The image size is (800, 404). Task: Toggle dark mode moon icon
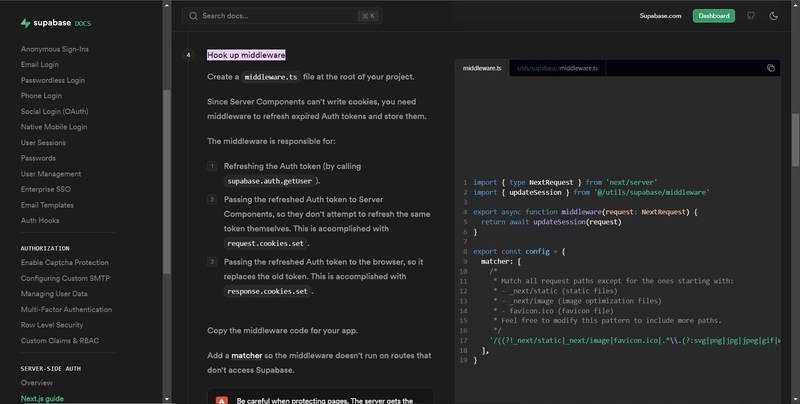pos(773,16)
